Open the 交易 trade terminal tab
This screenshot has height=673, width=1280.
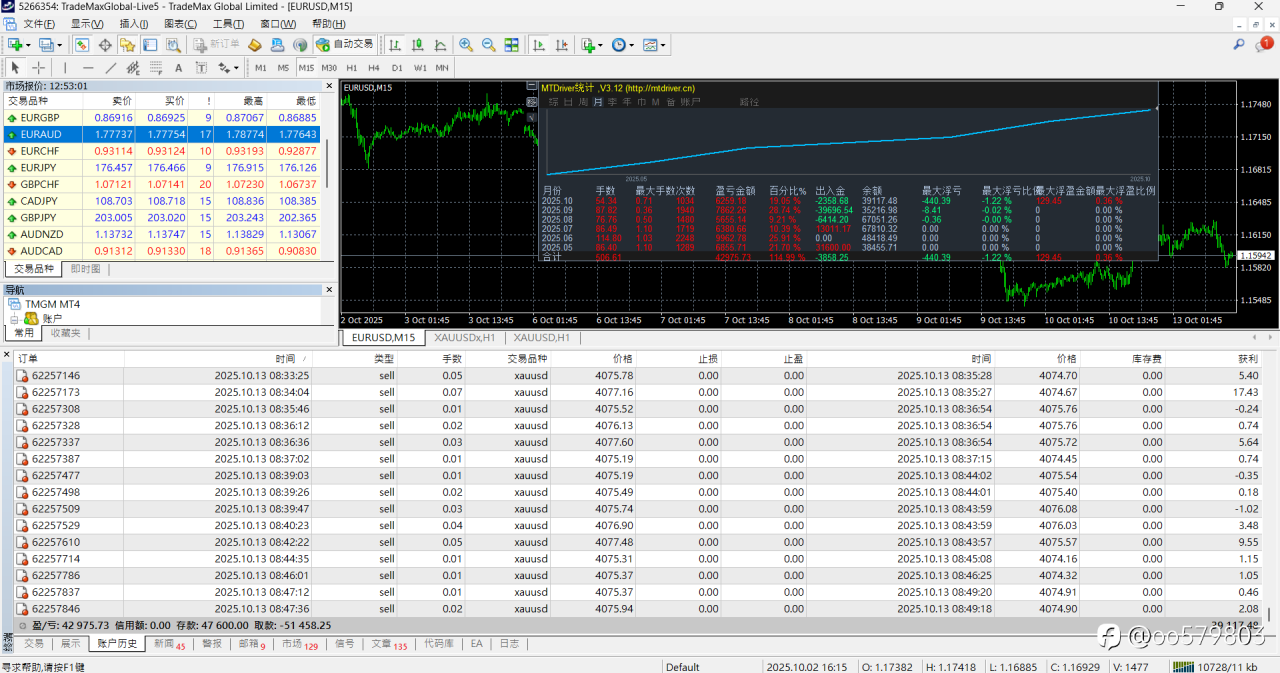pos(34,644)
